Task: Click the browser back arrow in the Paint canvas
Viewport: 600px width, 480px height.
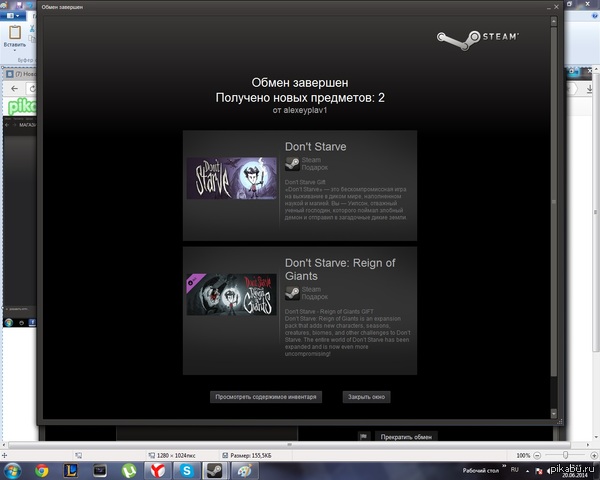Action: pyautogui.click(x=15, y=89)
